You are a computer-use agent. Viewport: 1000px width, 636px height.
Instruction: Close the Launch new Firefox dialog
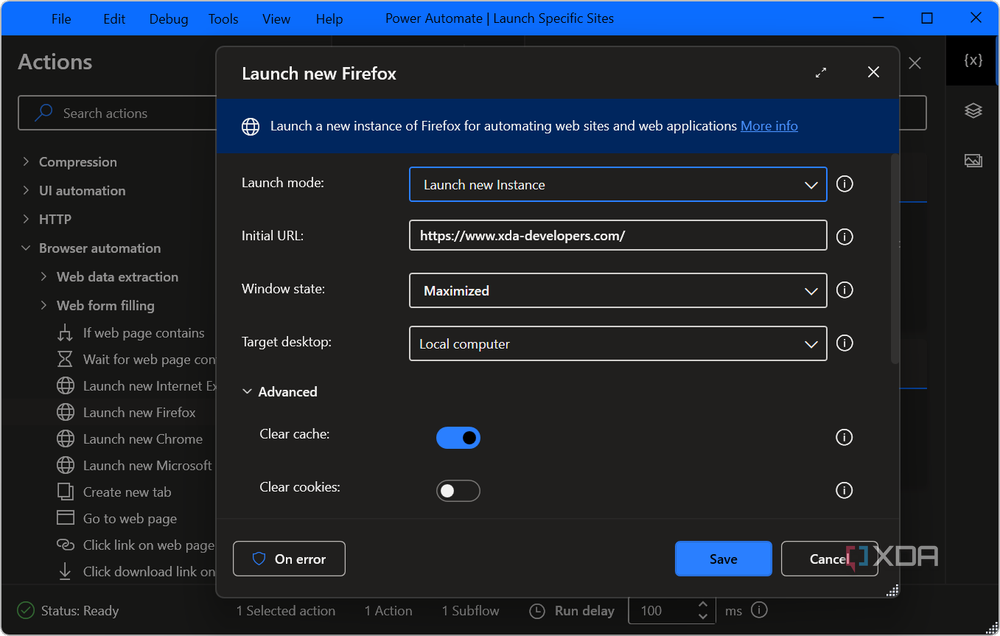[x=873, y=72]
